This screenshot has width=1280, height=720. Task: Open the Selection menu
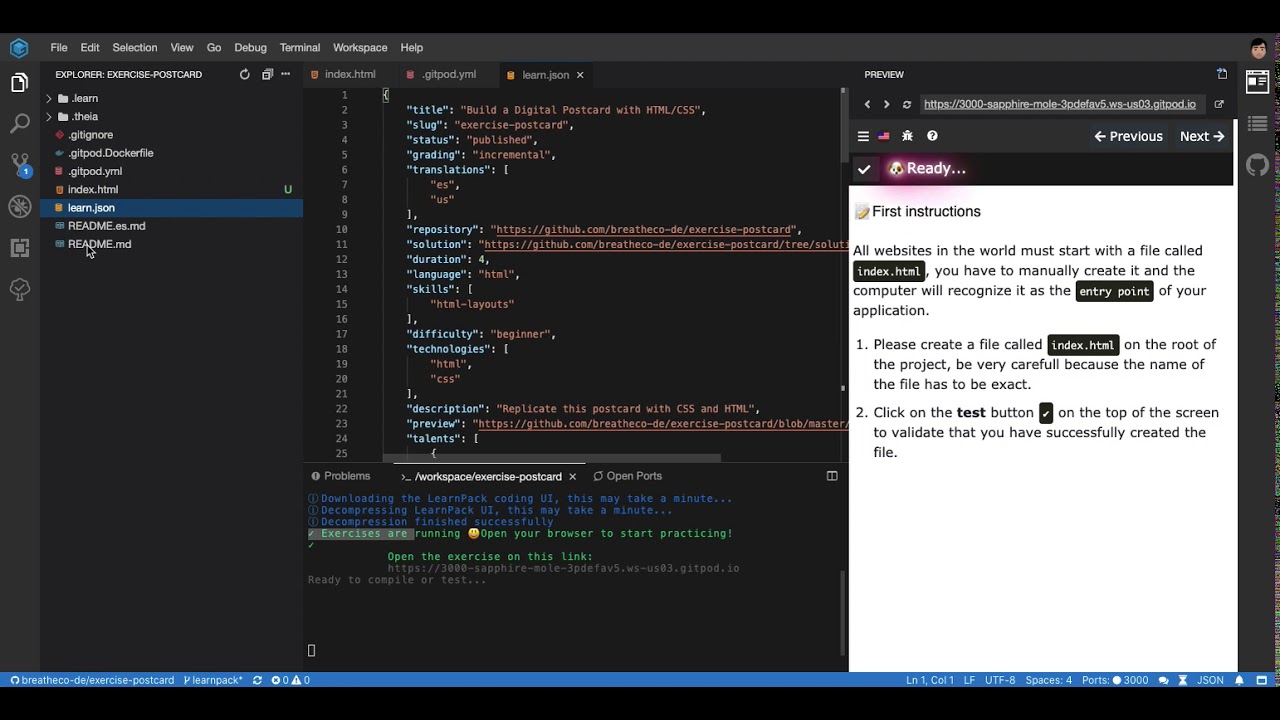[x=135, y=47]
